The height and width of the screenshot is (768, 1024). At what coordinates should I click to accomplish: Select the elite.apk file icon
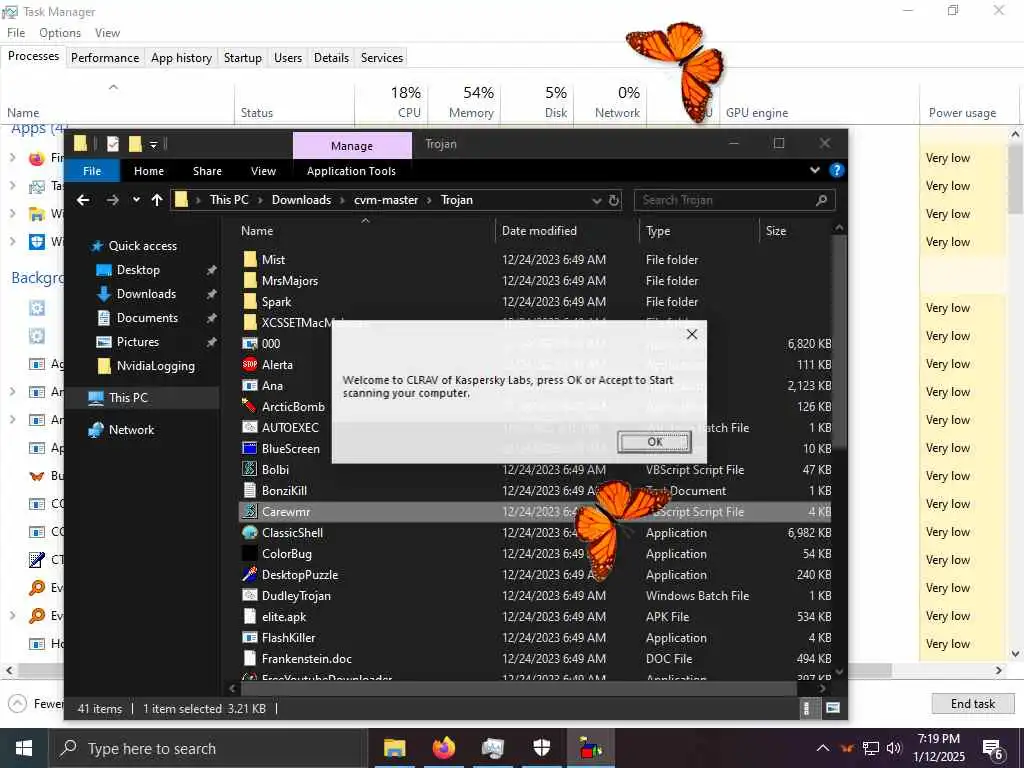[x=249, y=616]
